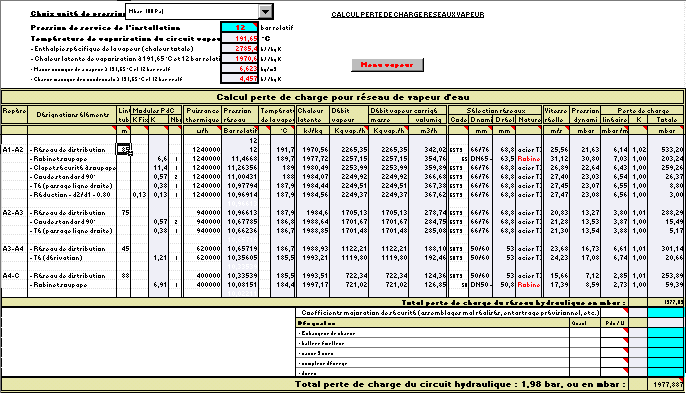686x393 pixels.
Task: Click the total pressure loss cell 533,20
Action: click(666, 150)
